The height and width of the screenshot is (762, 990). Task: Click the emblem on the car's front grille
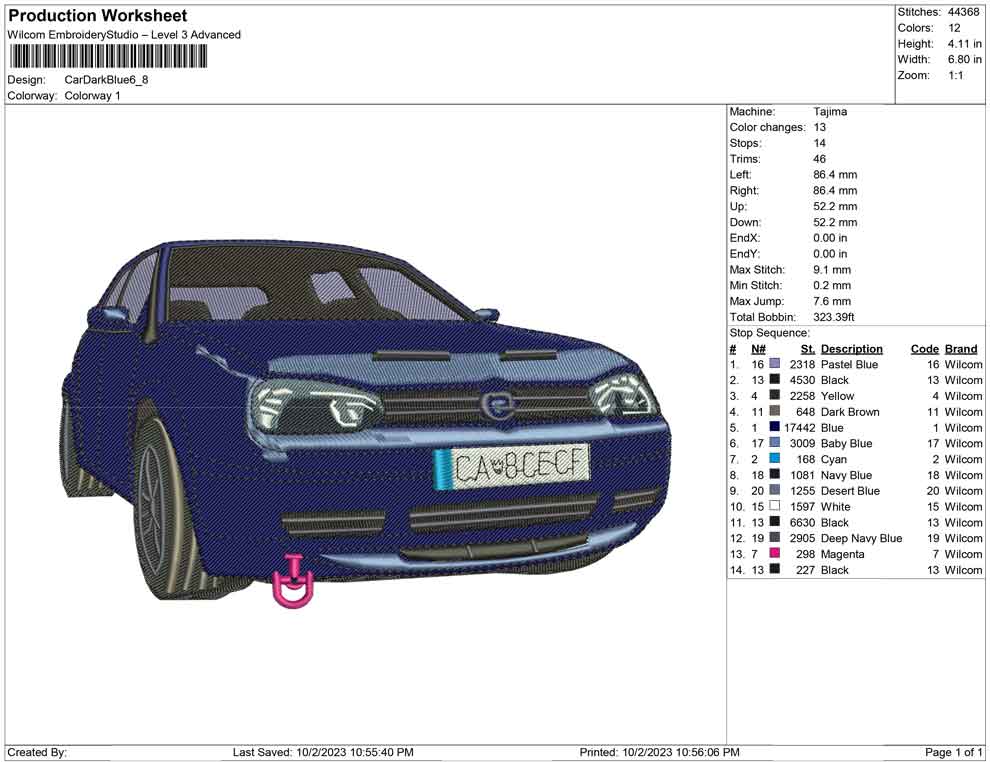coord(495,404)
